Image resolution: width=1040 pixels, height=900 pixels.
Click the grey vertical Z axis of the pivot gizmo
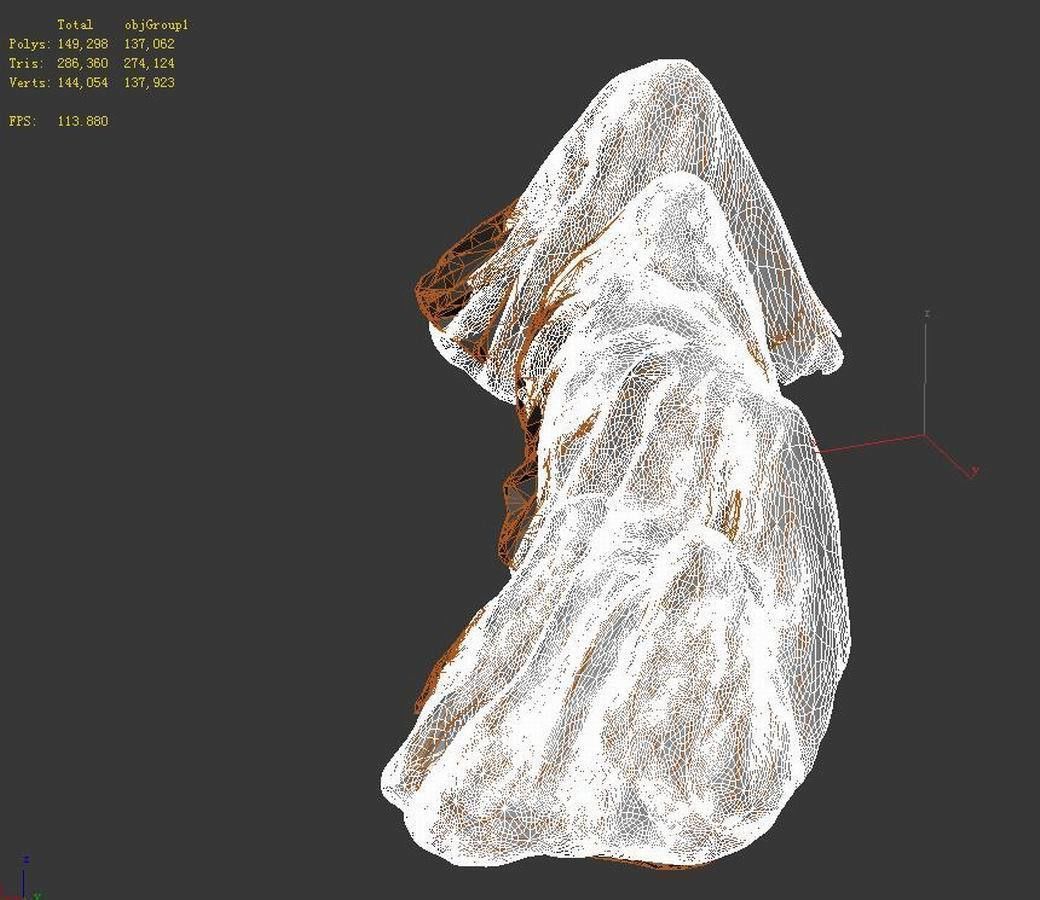[x=925, y=378]
